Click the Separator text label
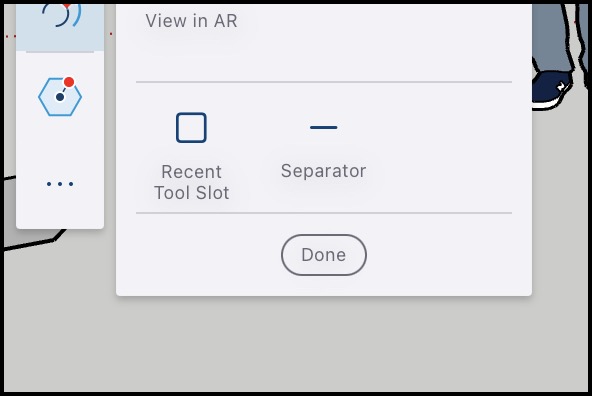Image resolution: width=592 pixels, height=396 pixels. pos(324,171)
